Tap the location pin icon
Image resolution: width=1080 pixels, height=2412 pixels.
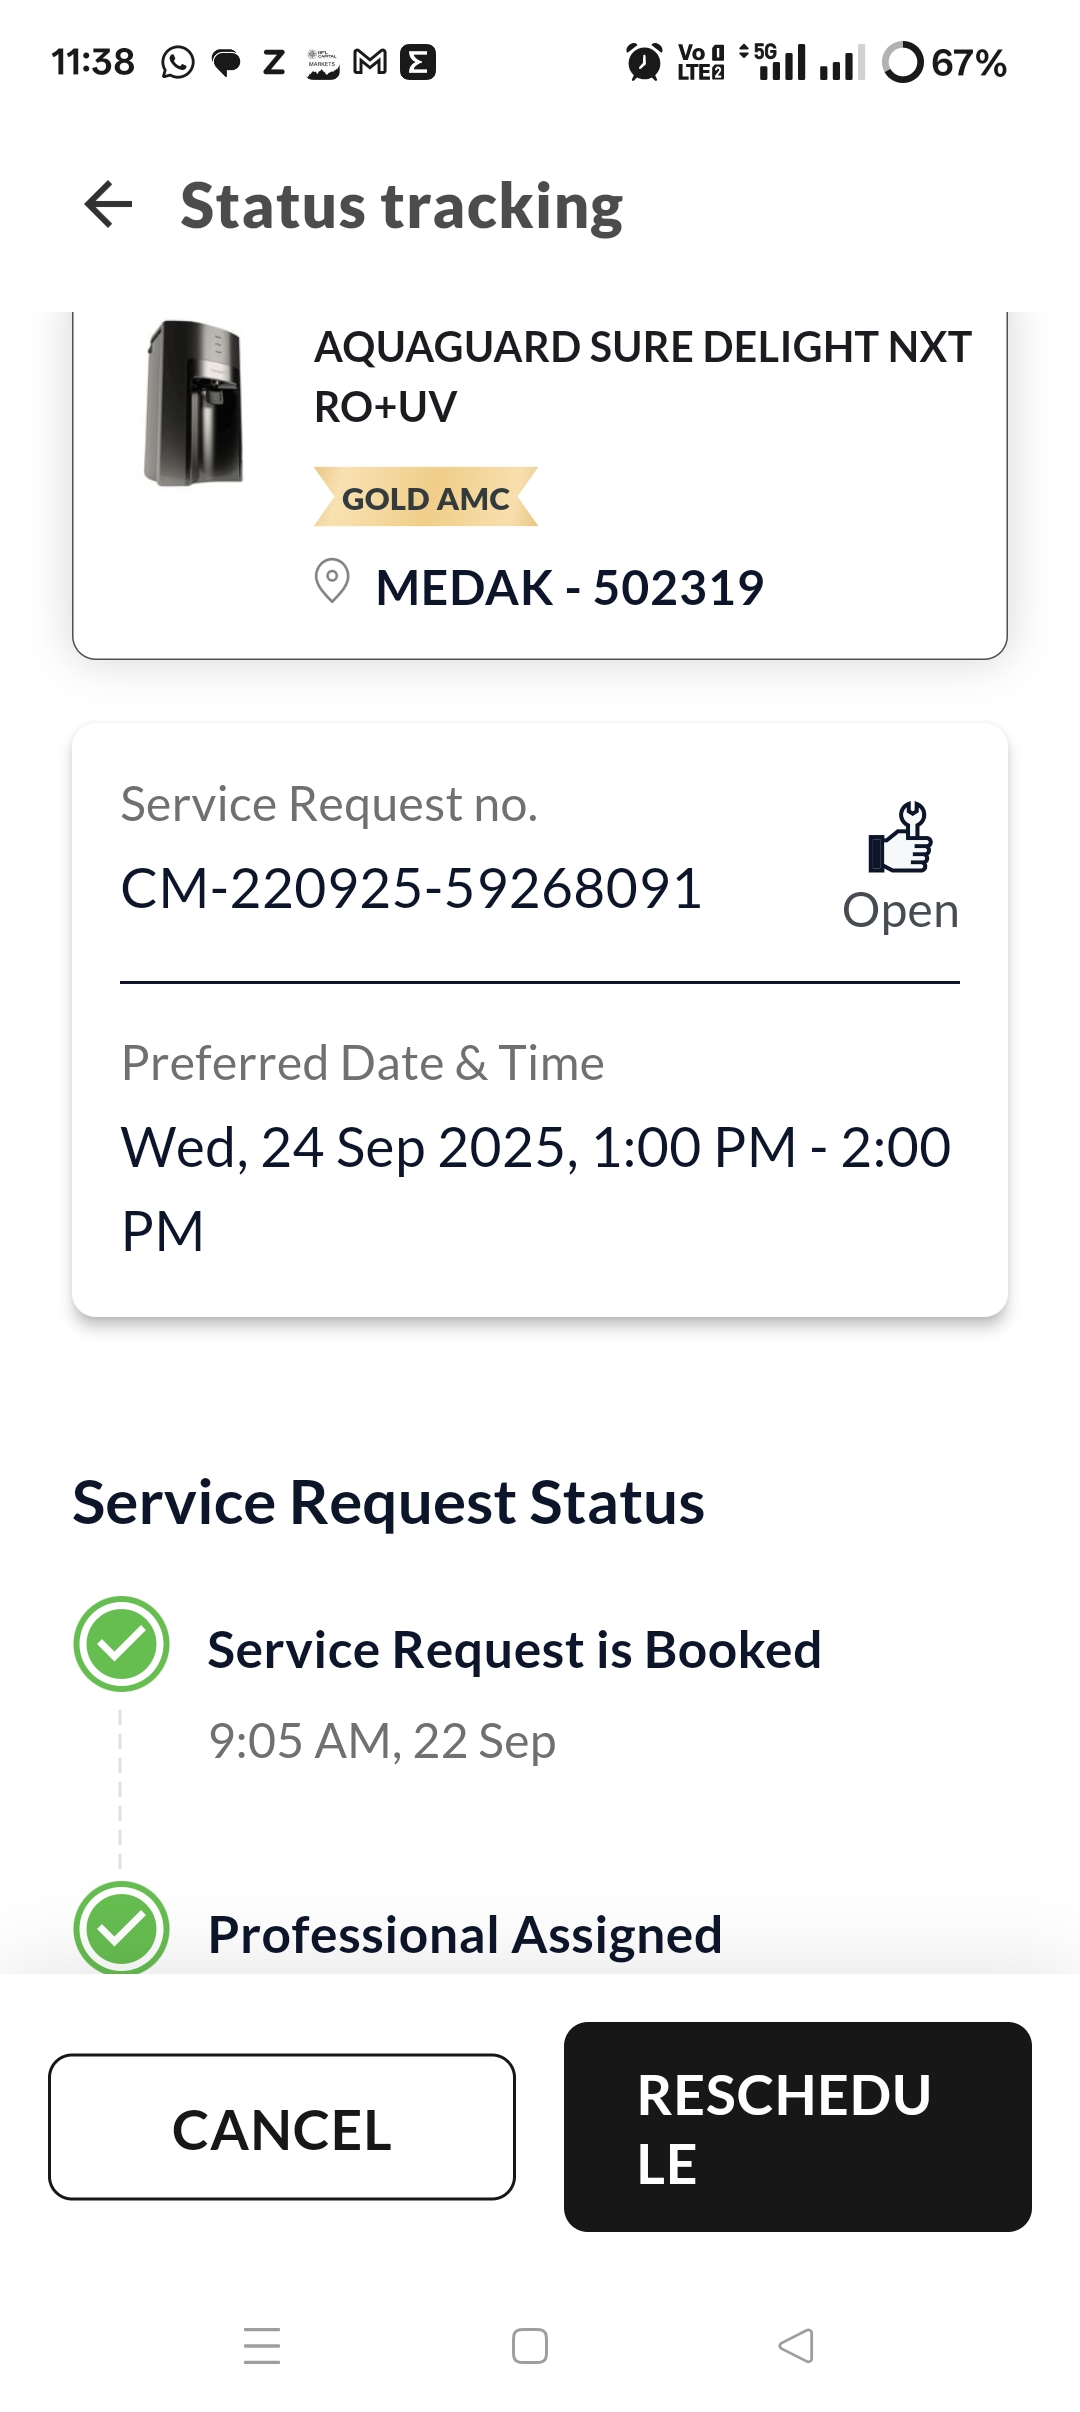332,581
